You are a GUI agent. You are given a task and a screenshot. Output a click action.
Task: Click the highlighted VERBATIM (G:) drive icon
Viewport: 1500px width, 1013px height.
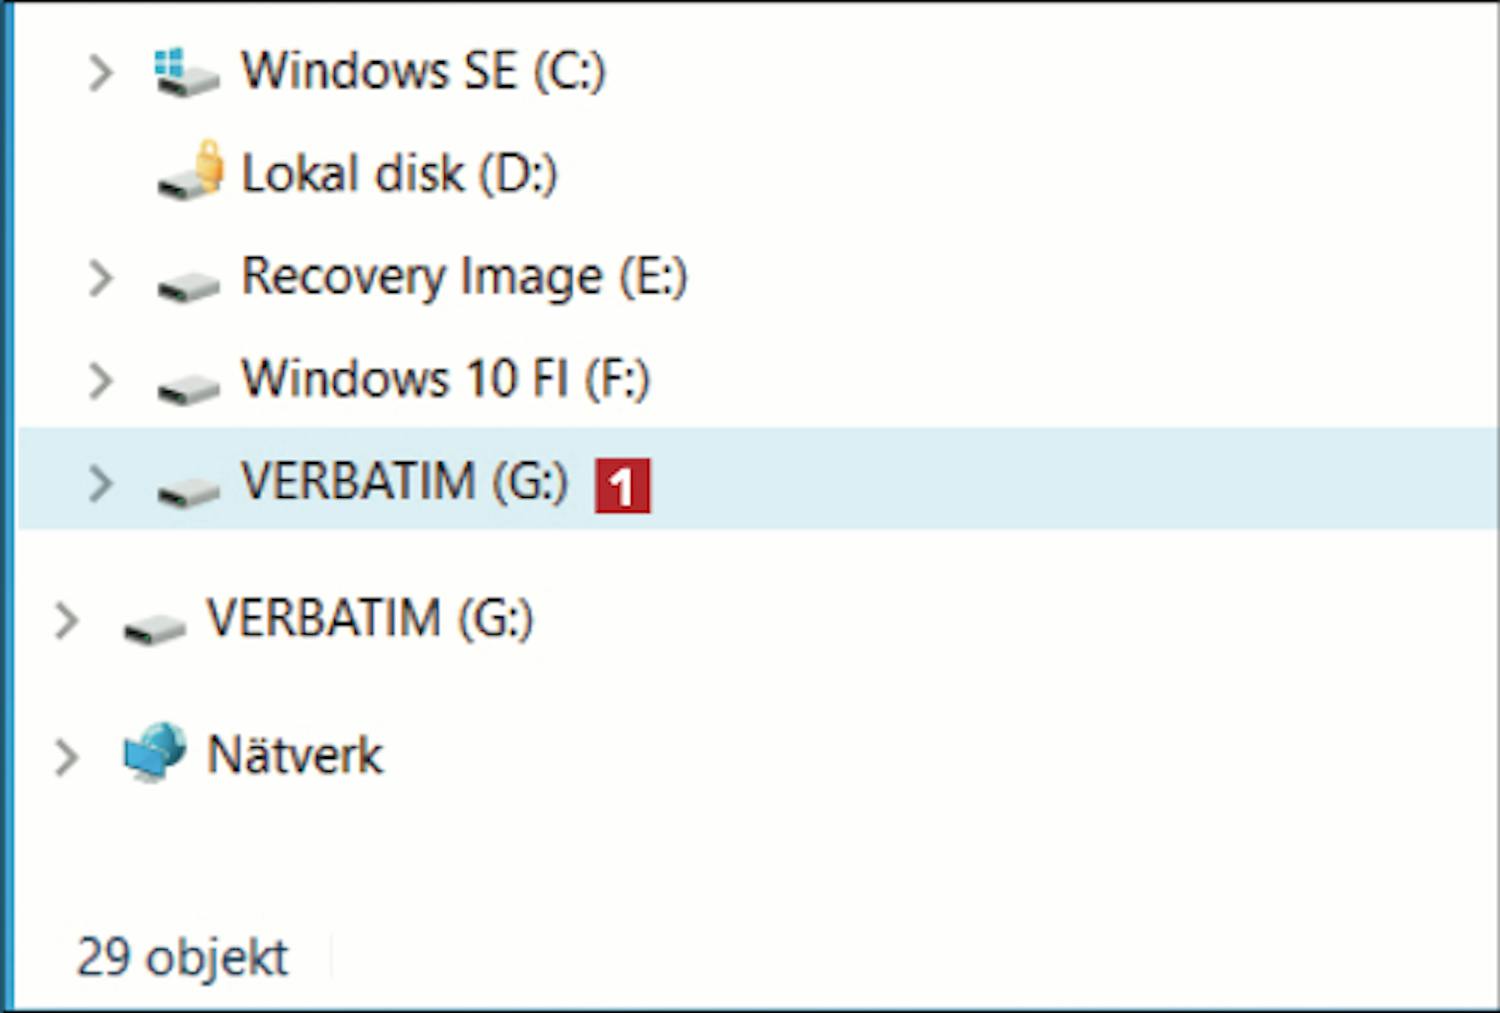(188, 491)
